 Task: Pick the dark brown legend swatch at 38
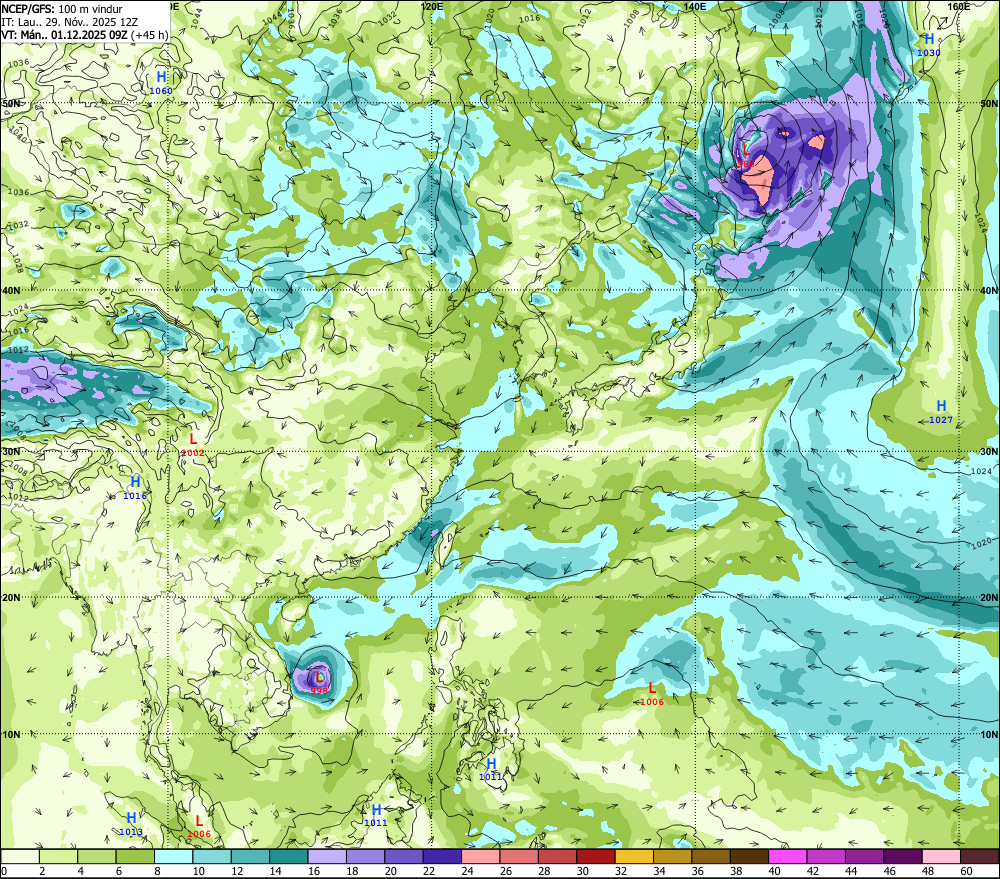(749, 857)
